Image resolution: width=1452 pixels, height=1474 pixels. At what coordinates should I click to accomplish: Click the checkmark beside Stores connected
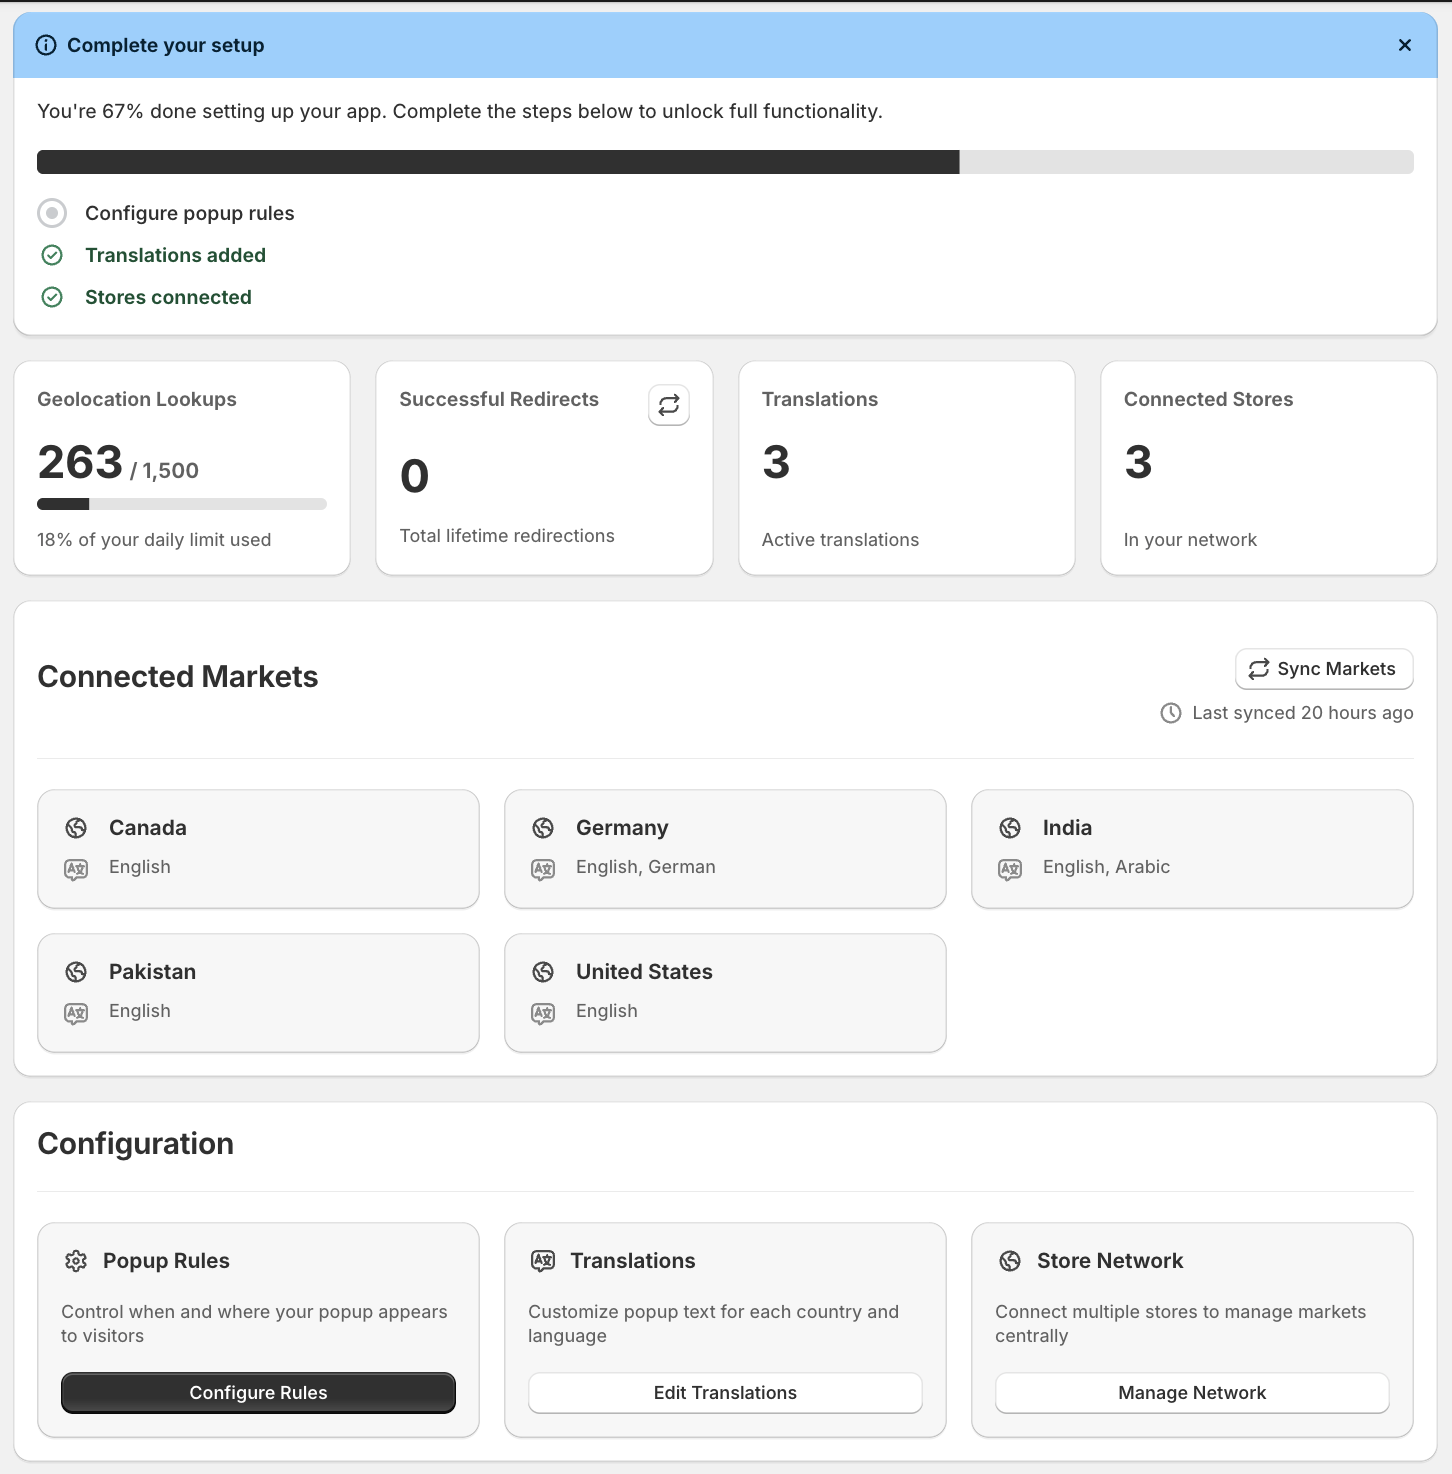click(x=52, y=297)
